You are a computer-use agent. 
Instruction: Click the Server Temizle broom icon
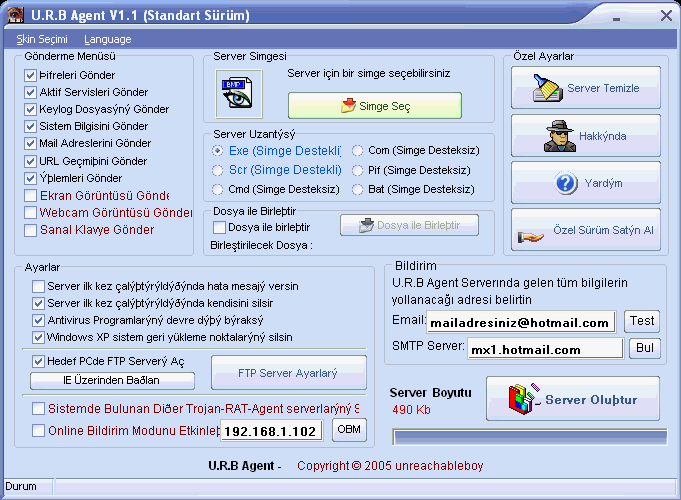coord(543,89)
